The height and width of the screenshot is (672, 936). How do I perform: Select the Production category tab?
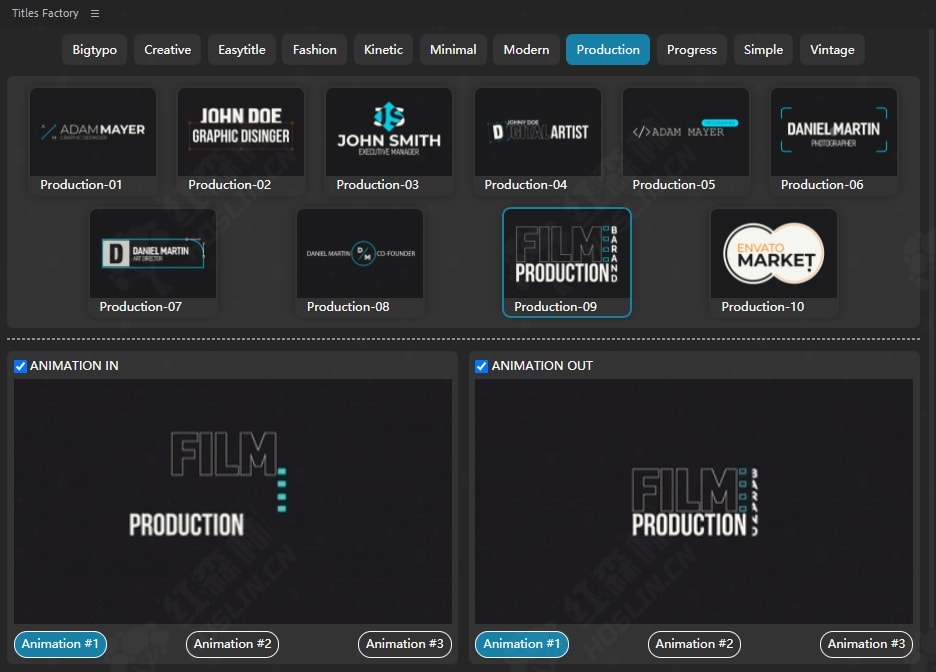(x=608, y=50)
